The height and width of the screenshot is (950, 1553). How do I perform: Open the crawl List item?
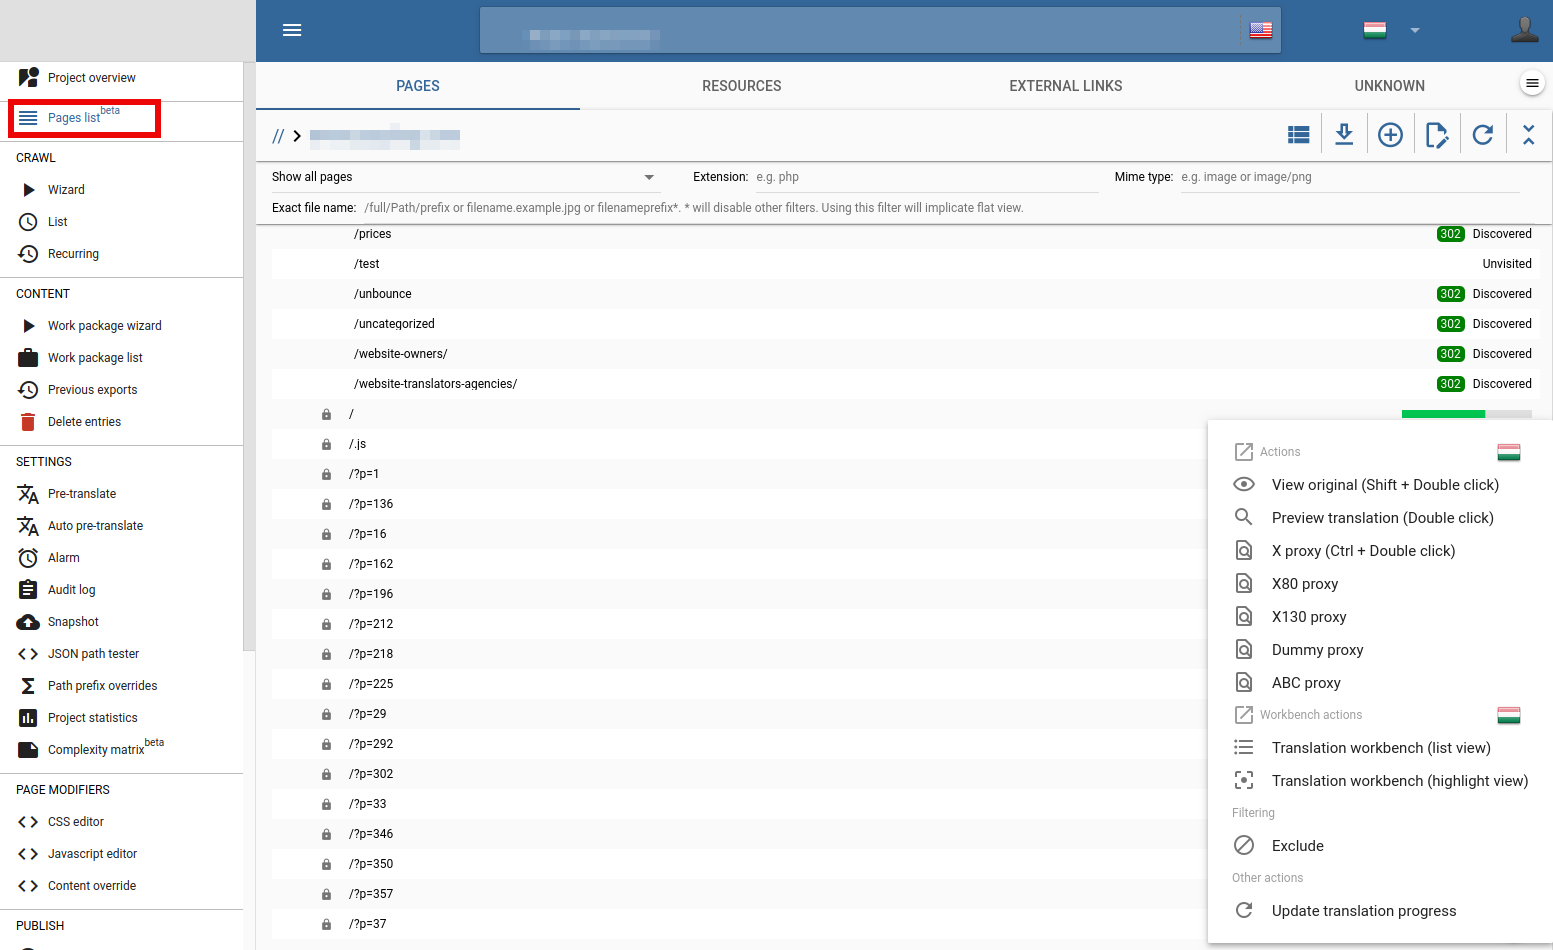tap(58, 222)
